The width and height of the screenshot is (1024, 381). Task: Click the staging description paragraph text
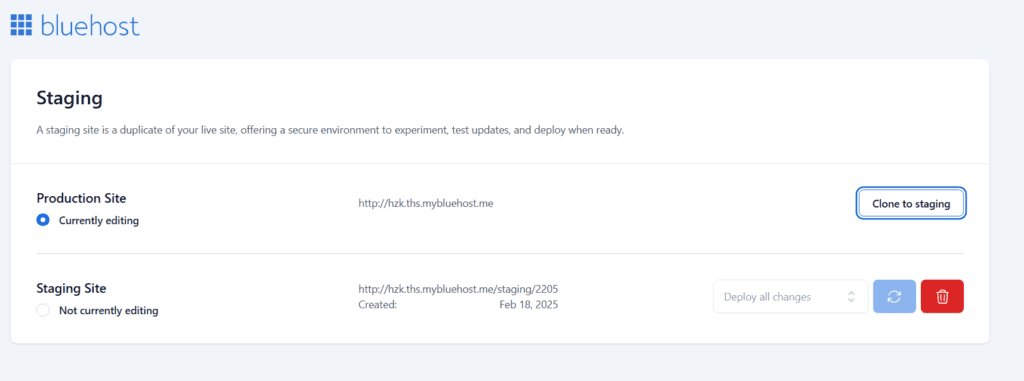coord(330,130)
